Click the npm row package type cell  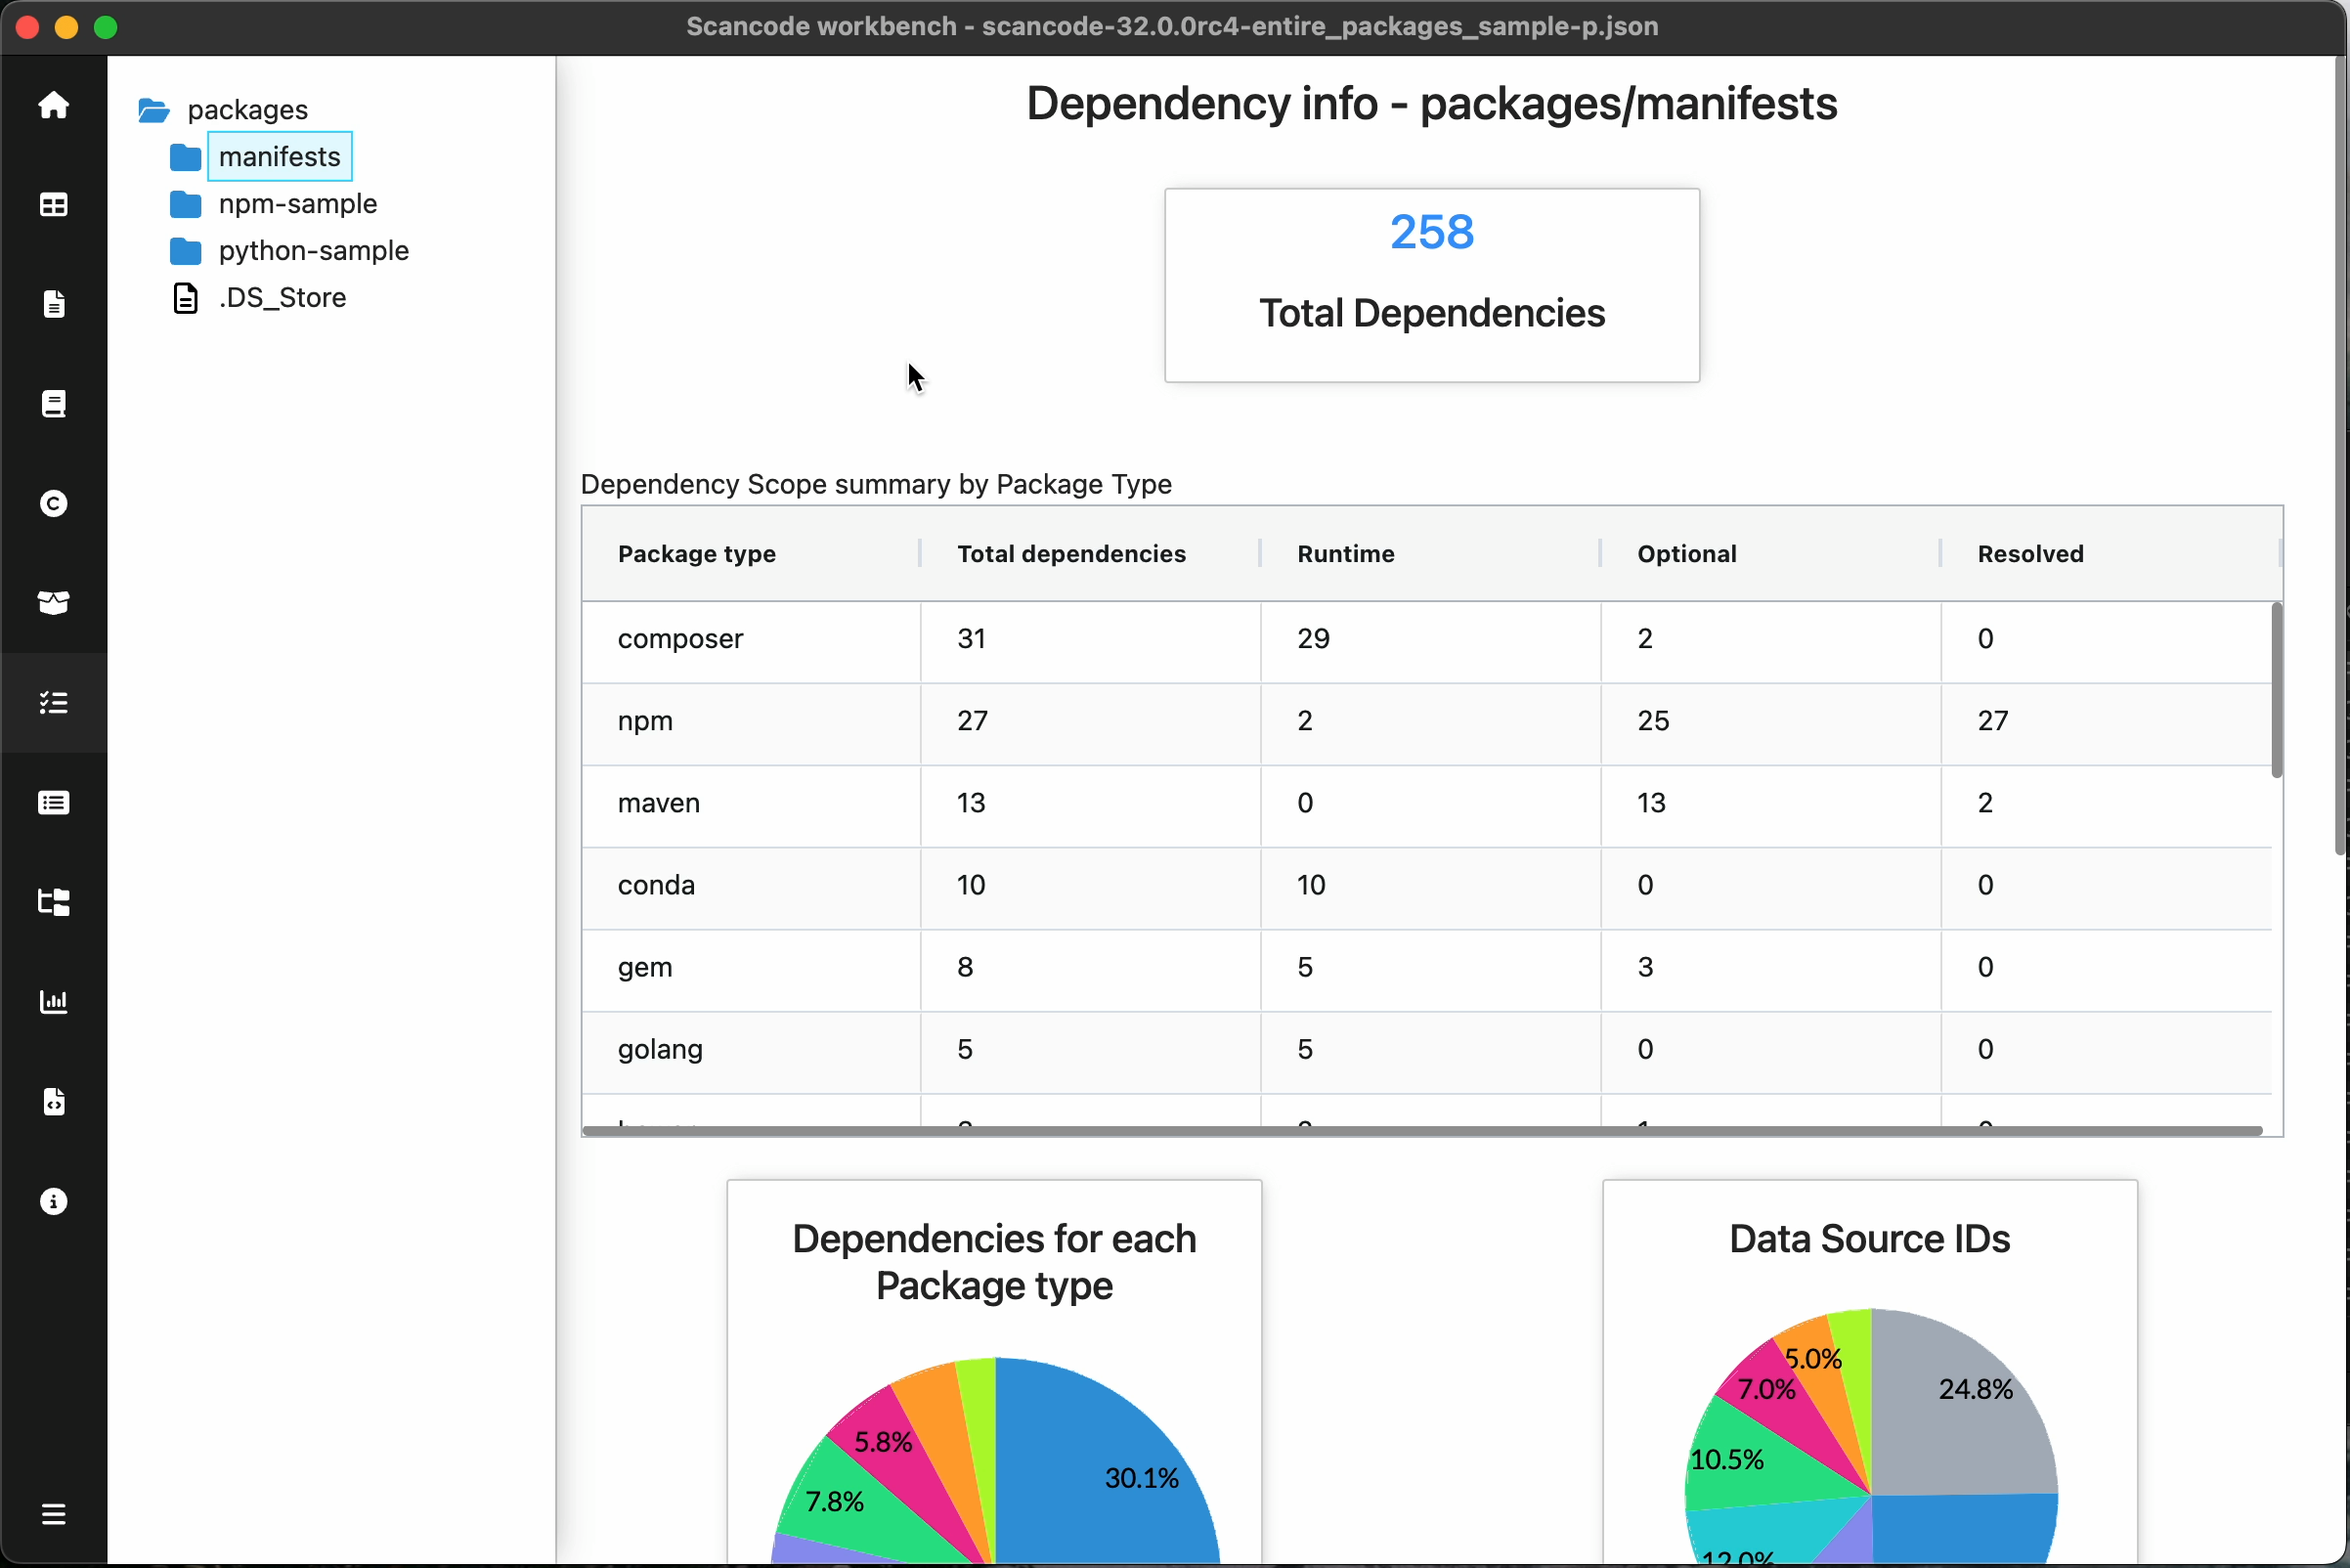tap(751, 721)
